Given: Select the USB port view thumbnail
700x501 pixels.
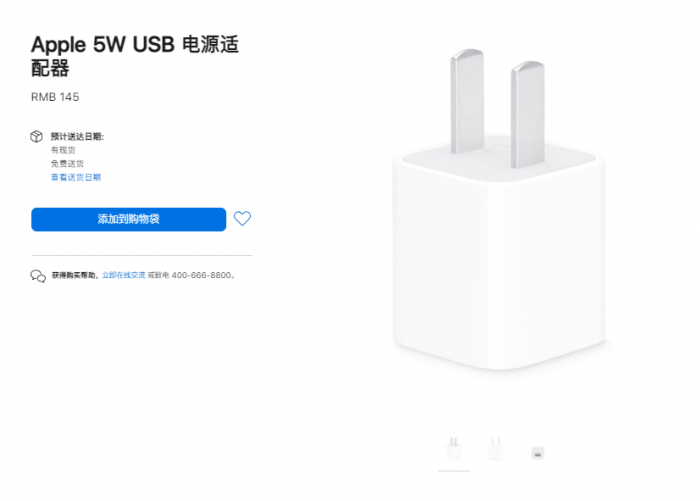Looking at the screenshot, I should [538, 453].
